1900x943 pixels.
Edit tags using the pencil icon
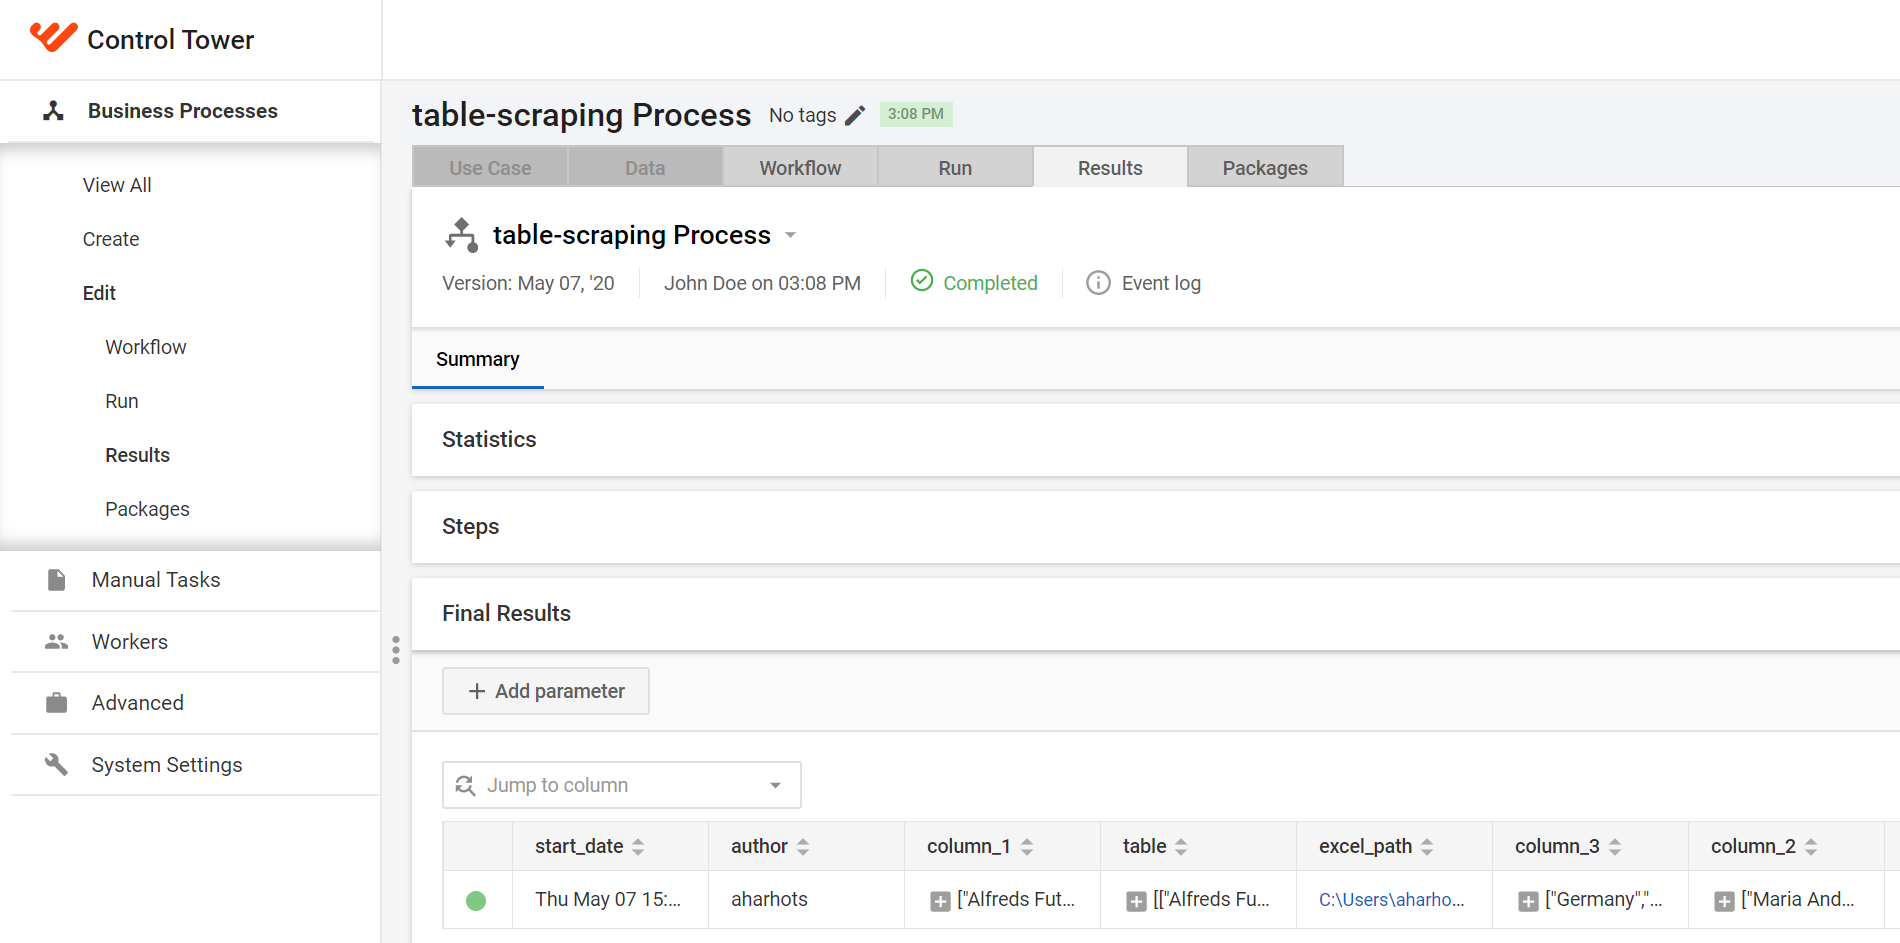coord(855,116)
